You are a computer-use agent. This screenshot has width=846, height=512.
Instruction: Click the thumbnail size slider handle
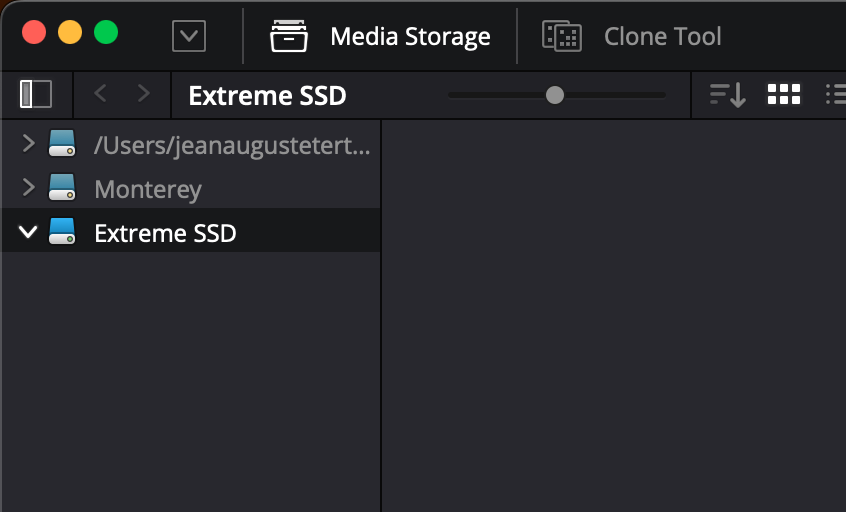554,95
